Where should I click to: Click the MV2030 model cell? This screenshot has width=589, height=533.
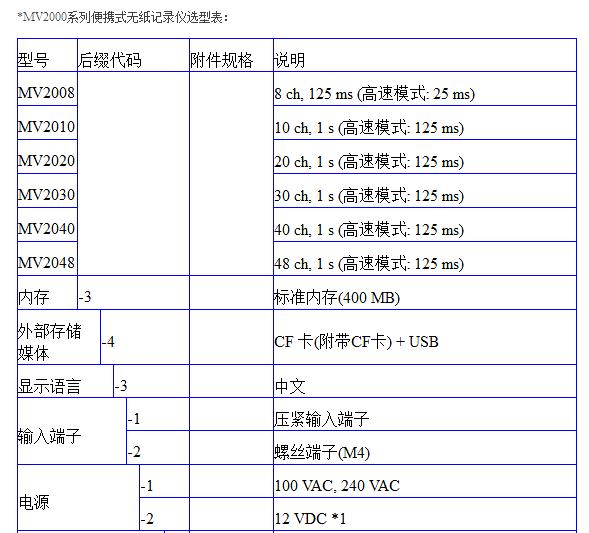tap(47, 190)
